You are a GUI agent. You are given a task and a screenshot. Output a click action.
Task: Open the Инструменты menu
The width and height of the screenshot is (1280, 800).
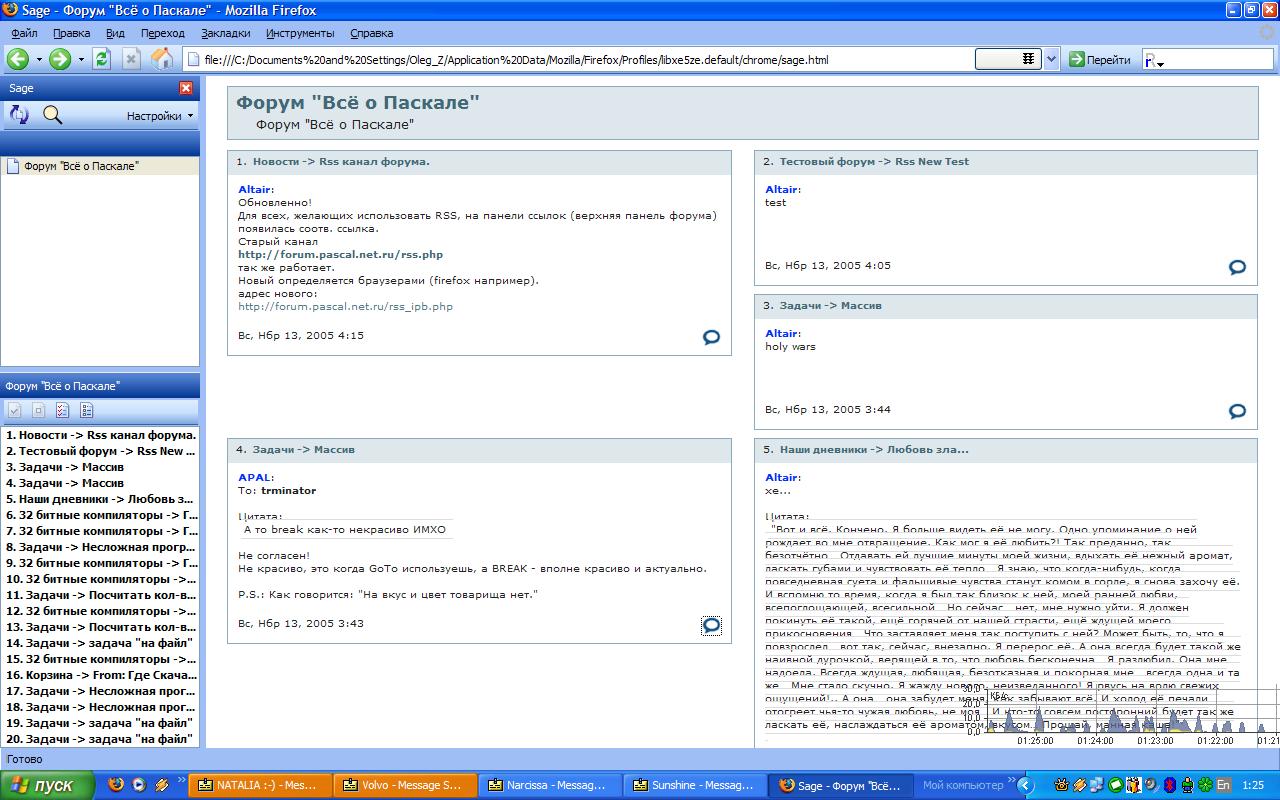coord(300,33)
